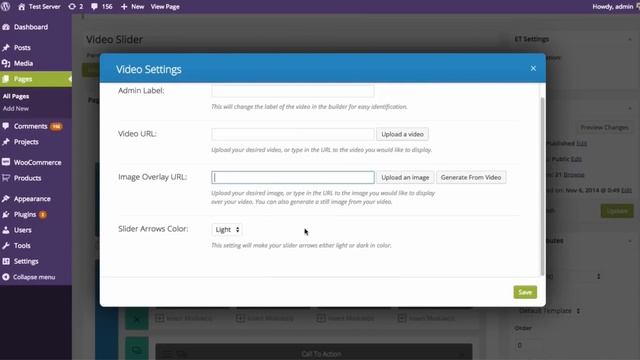Click the Generate From Video button
The image size is (640, 360).
[x=471, y=177]
